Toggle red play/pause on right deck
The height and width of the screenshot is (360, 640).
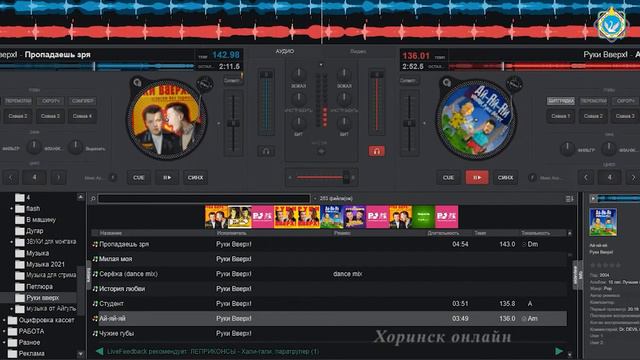click(x=477, y=178)
